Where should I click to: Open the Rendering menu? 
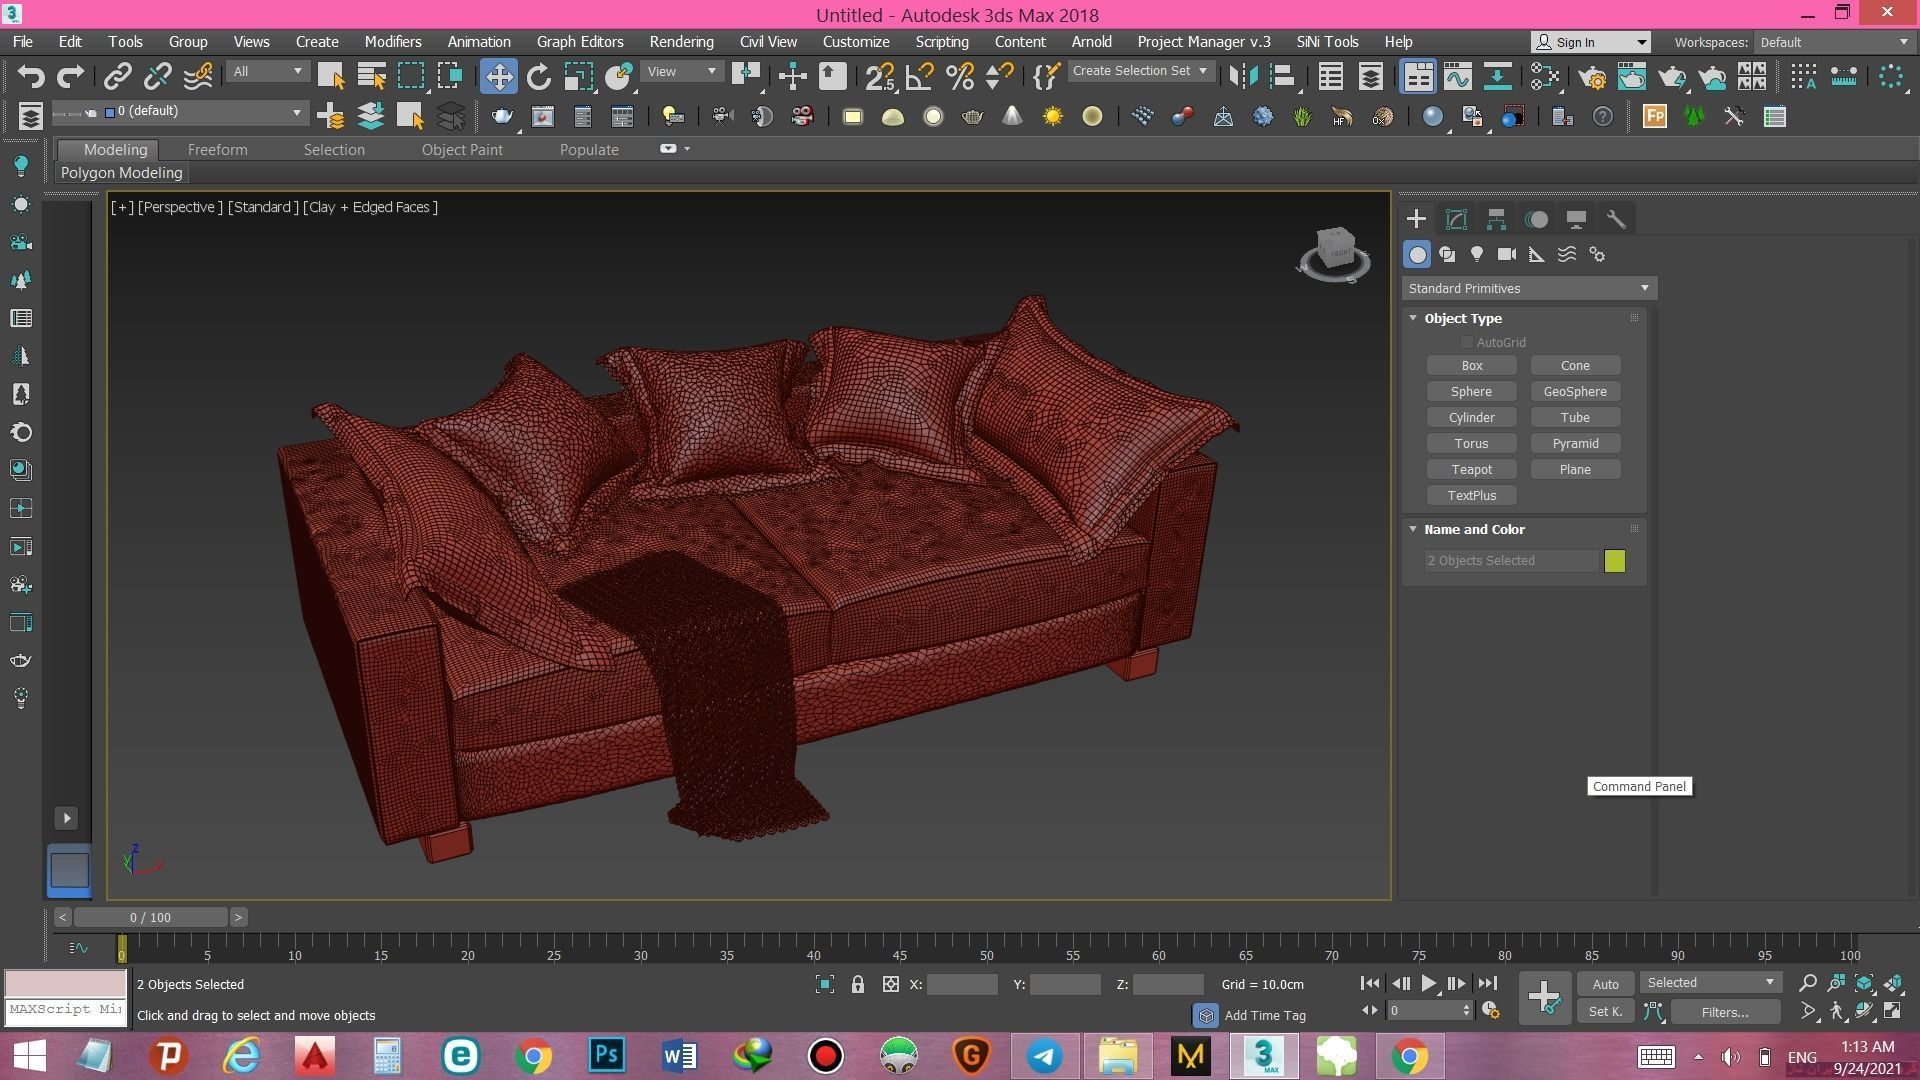coord(681,41)
